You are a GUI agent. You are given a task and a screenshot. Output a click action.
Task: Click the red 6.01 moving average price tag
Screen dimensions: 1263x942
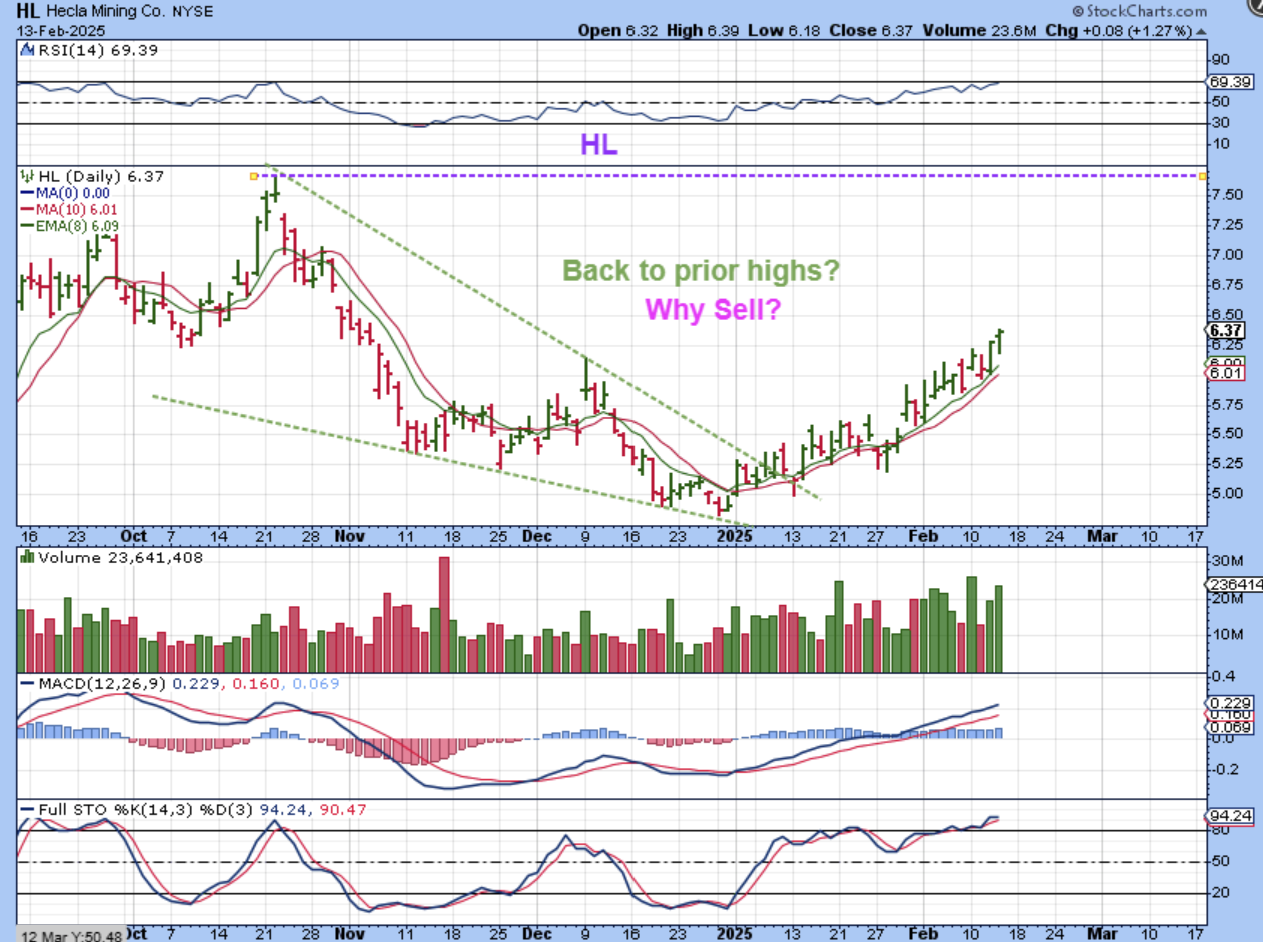(x=1226, y=373)
